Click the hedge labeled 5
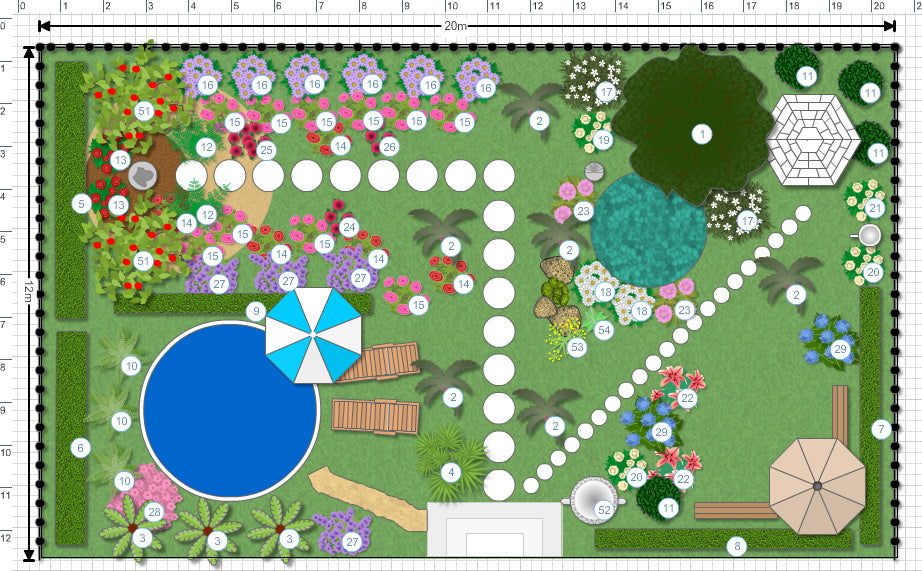This screenshot has width=922, height=571. (71, 191)
